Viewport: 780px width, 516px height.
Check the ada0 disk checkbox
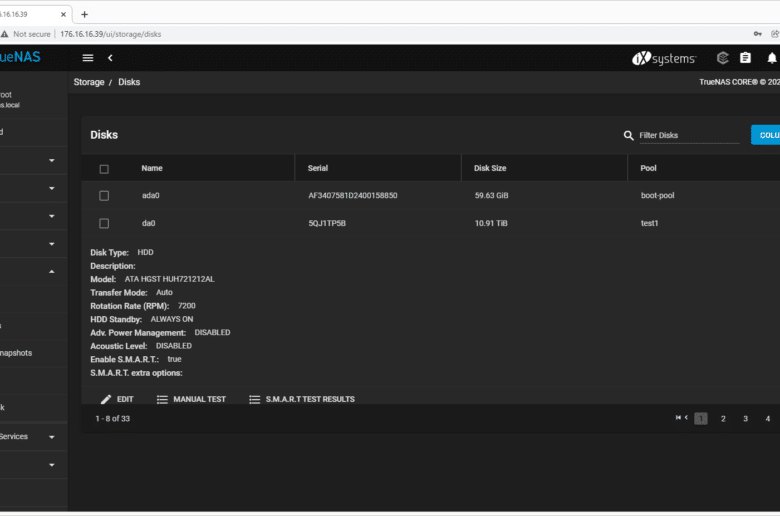(x=104, y=196)
